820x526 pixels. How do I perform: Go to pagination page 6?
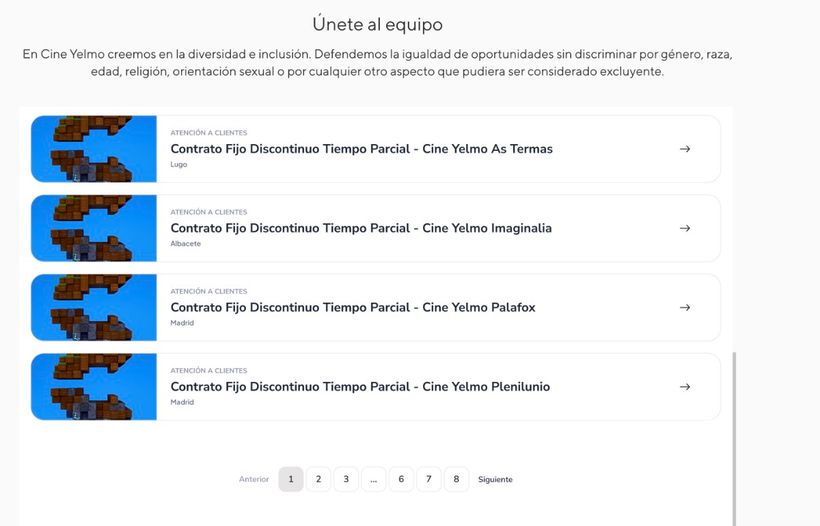(x=401, y=479)
